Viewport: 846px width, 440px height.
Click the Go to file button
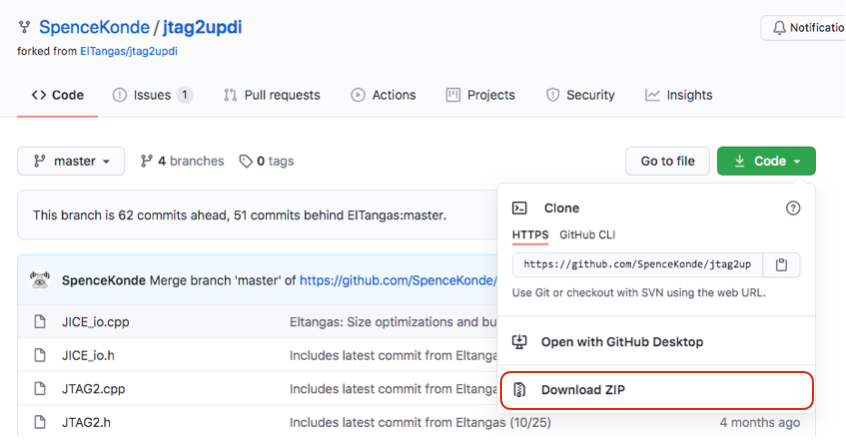click(667, 161)
